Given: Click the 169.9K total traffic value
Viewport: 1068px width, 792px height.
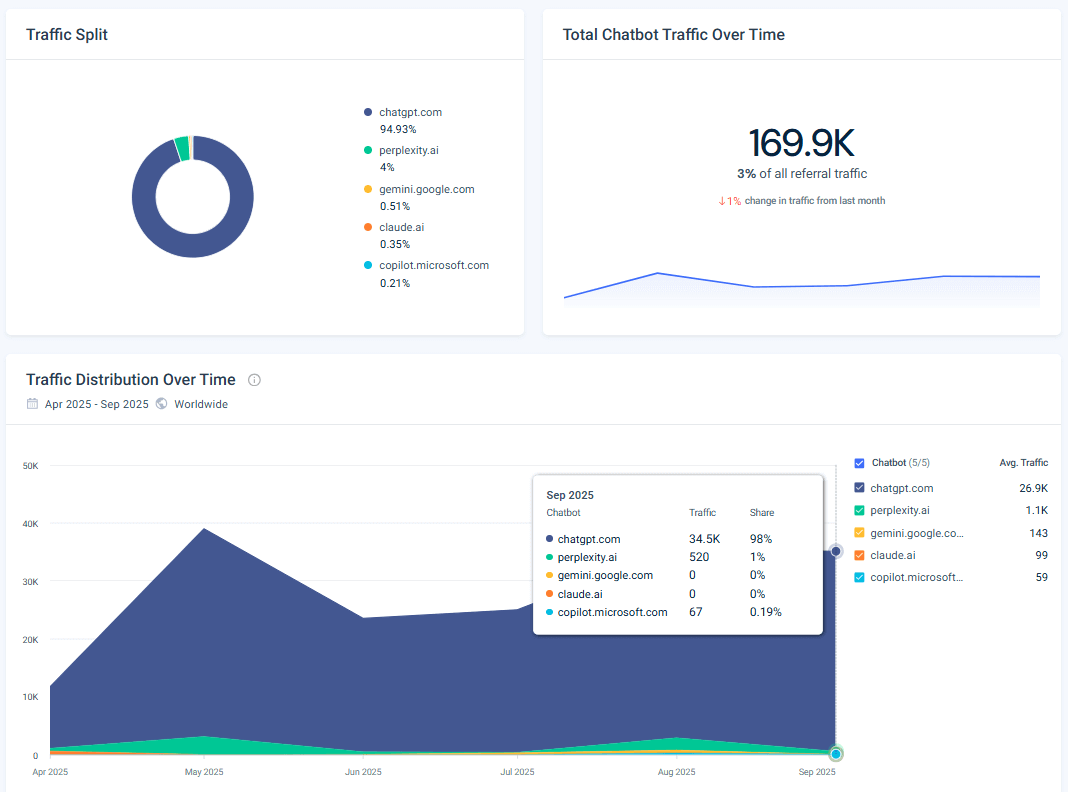Looking at the screenshot, I should (x=802, y=143).
